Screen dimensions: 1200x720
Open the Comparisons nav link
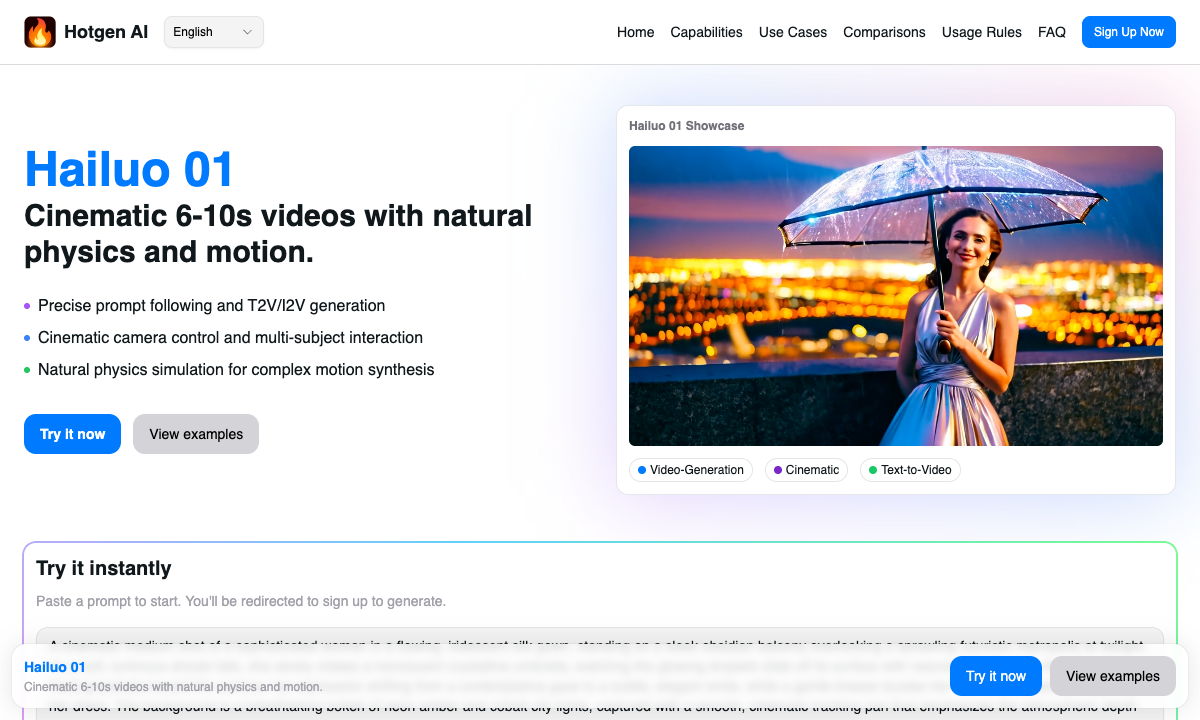click(884, 32)
